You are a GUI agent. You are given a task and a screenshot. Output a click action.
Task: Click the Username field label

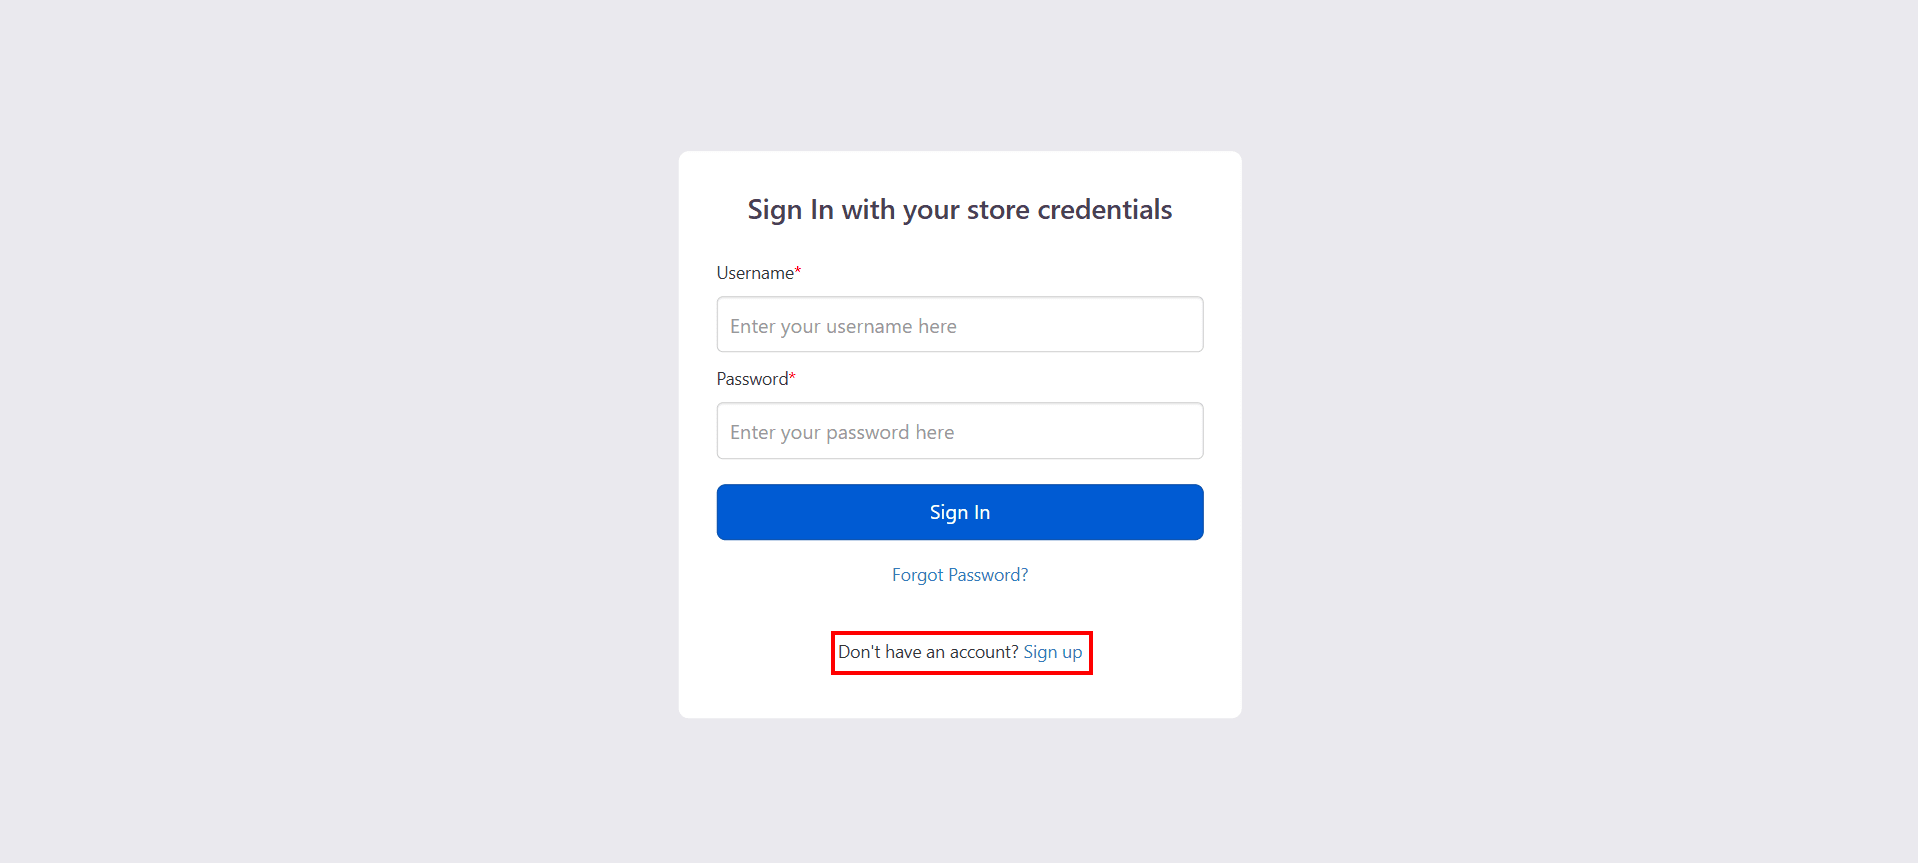[753, 272]
